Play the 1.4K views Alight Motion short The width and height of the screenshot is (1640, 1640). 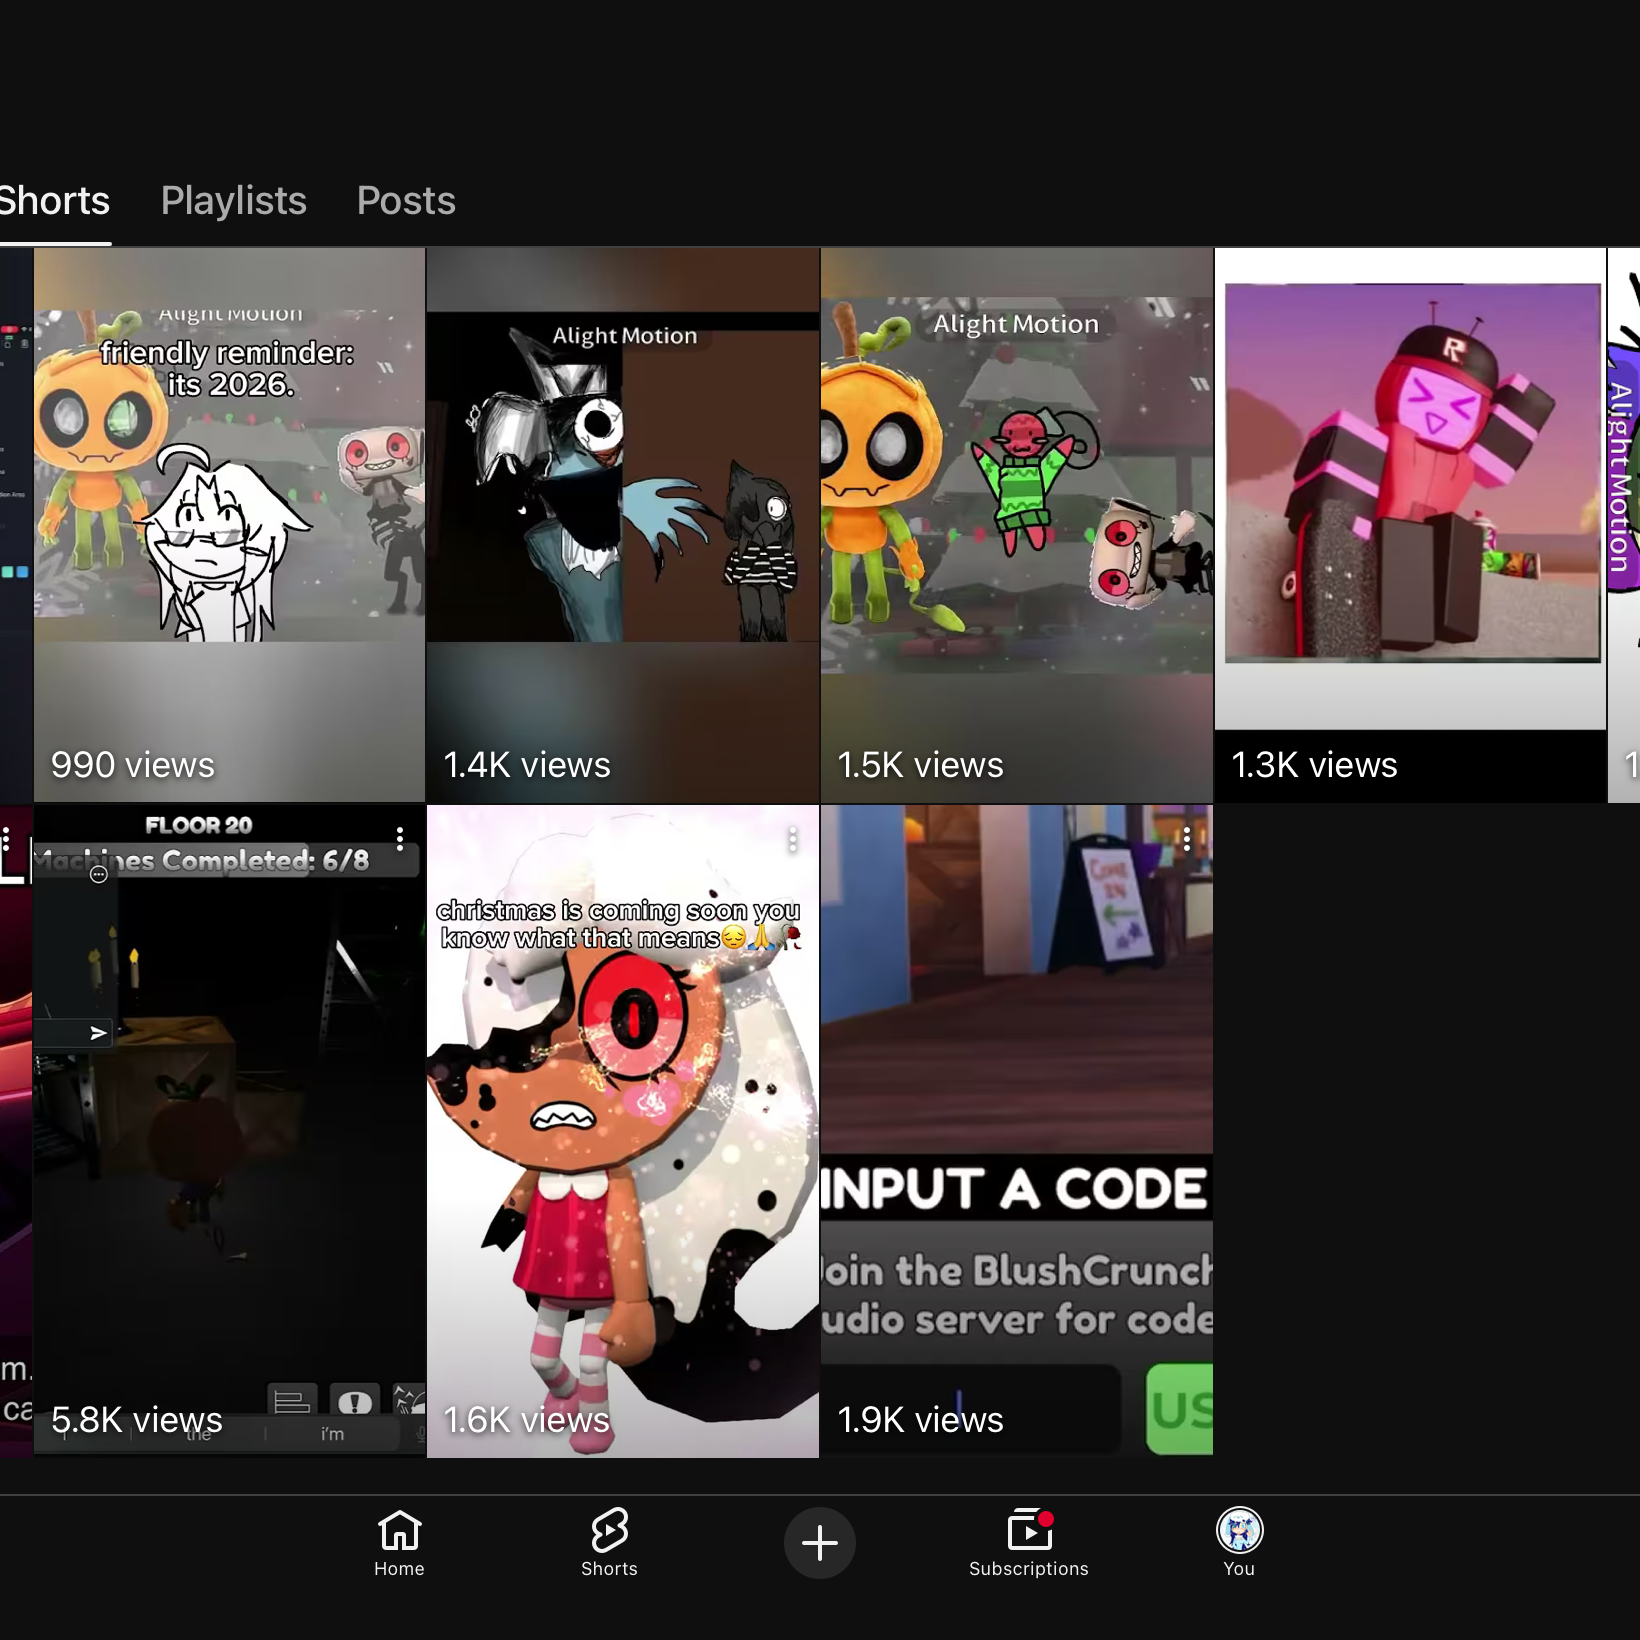coord(623,525)
